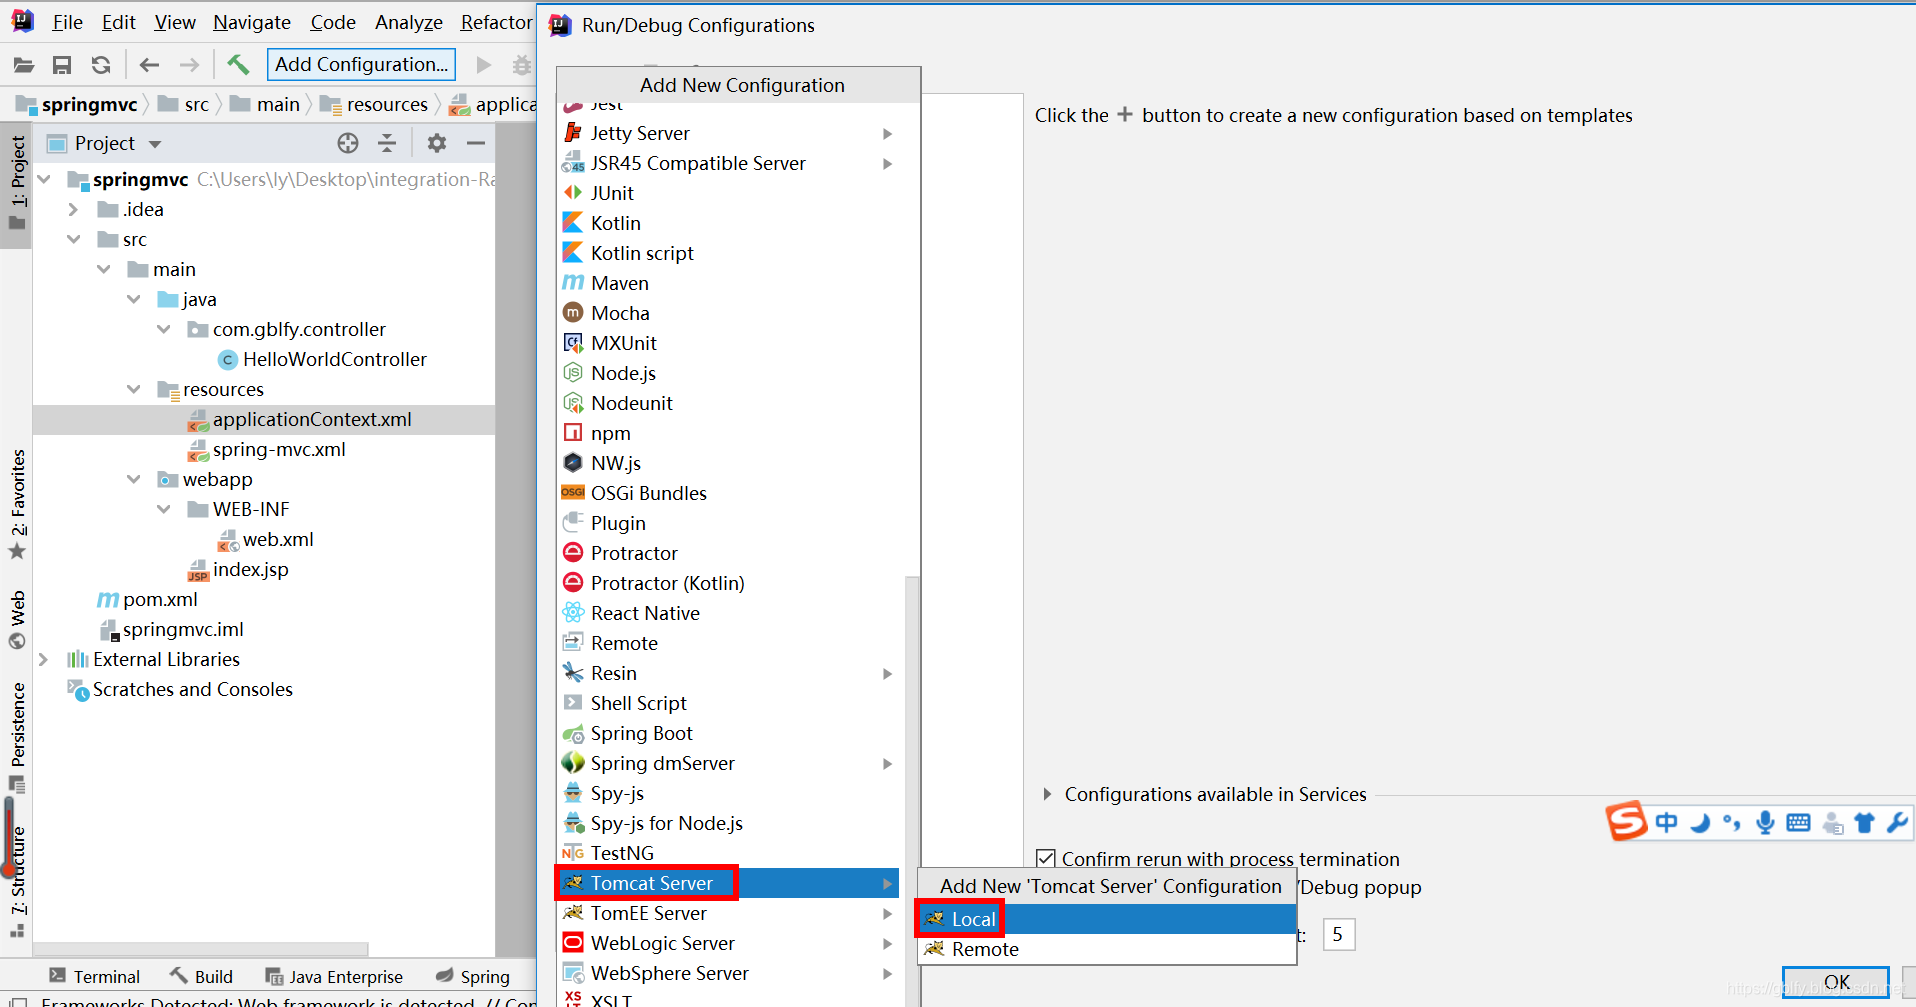Toggle Chinese mode in input toolbar
Image resolution: width=1916 pixels, height=1007 pixels.
point(1666,823)
